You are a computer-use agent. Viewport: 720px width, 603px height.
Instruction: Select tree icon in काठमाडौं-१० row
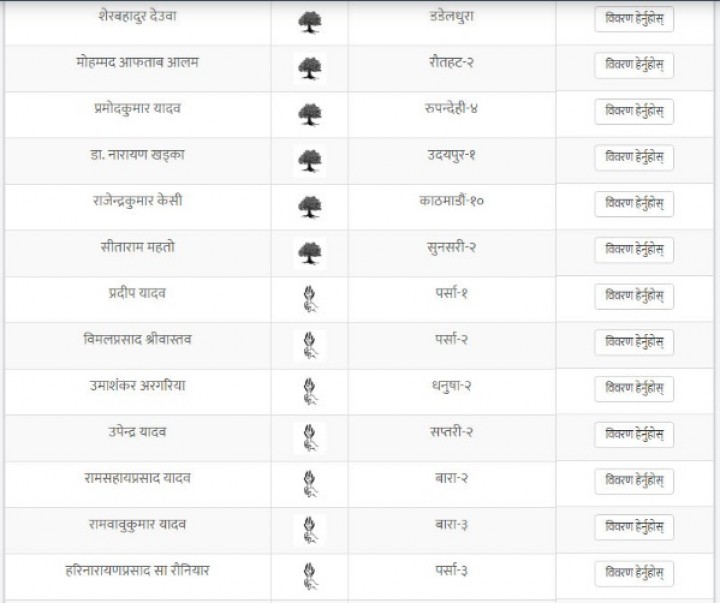[x=310, y=207]
